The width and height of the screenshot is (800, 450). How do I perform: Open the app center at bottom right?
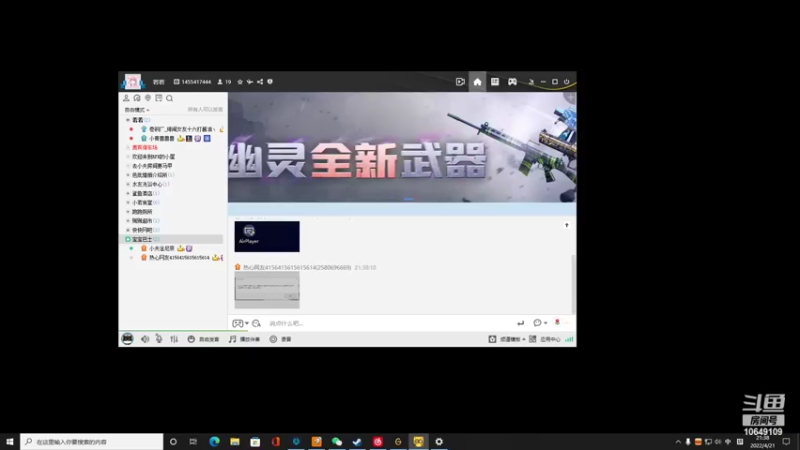(x=545, y=339)
